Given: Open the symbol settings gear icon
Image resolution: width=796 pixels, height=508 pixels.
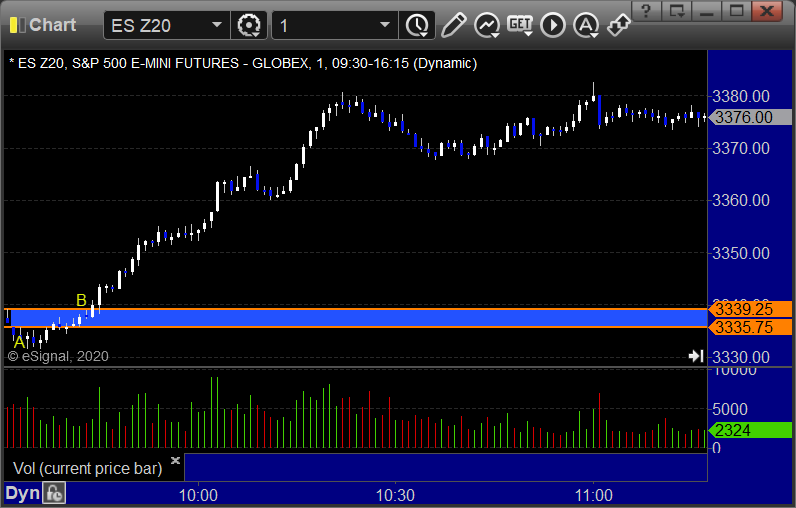Looking at the screenshot, I should 249,25.
